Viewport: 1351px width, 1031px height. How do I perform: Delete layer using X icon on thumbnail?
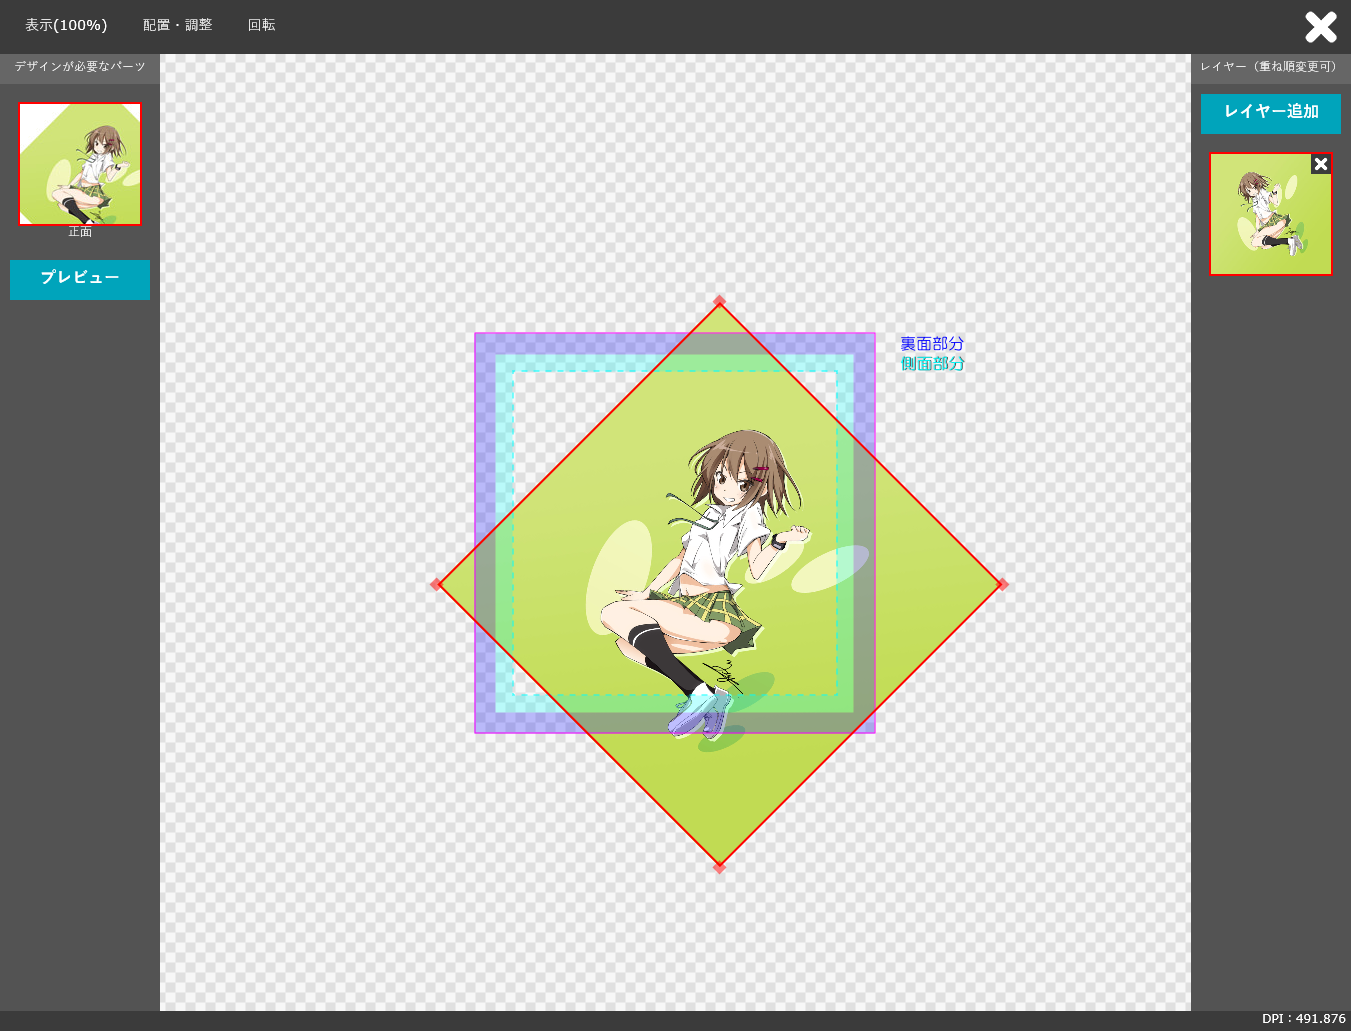tap(1321, 164)
